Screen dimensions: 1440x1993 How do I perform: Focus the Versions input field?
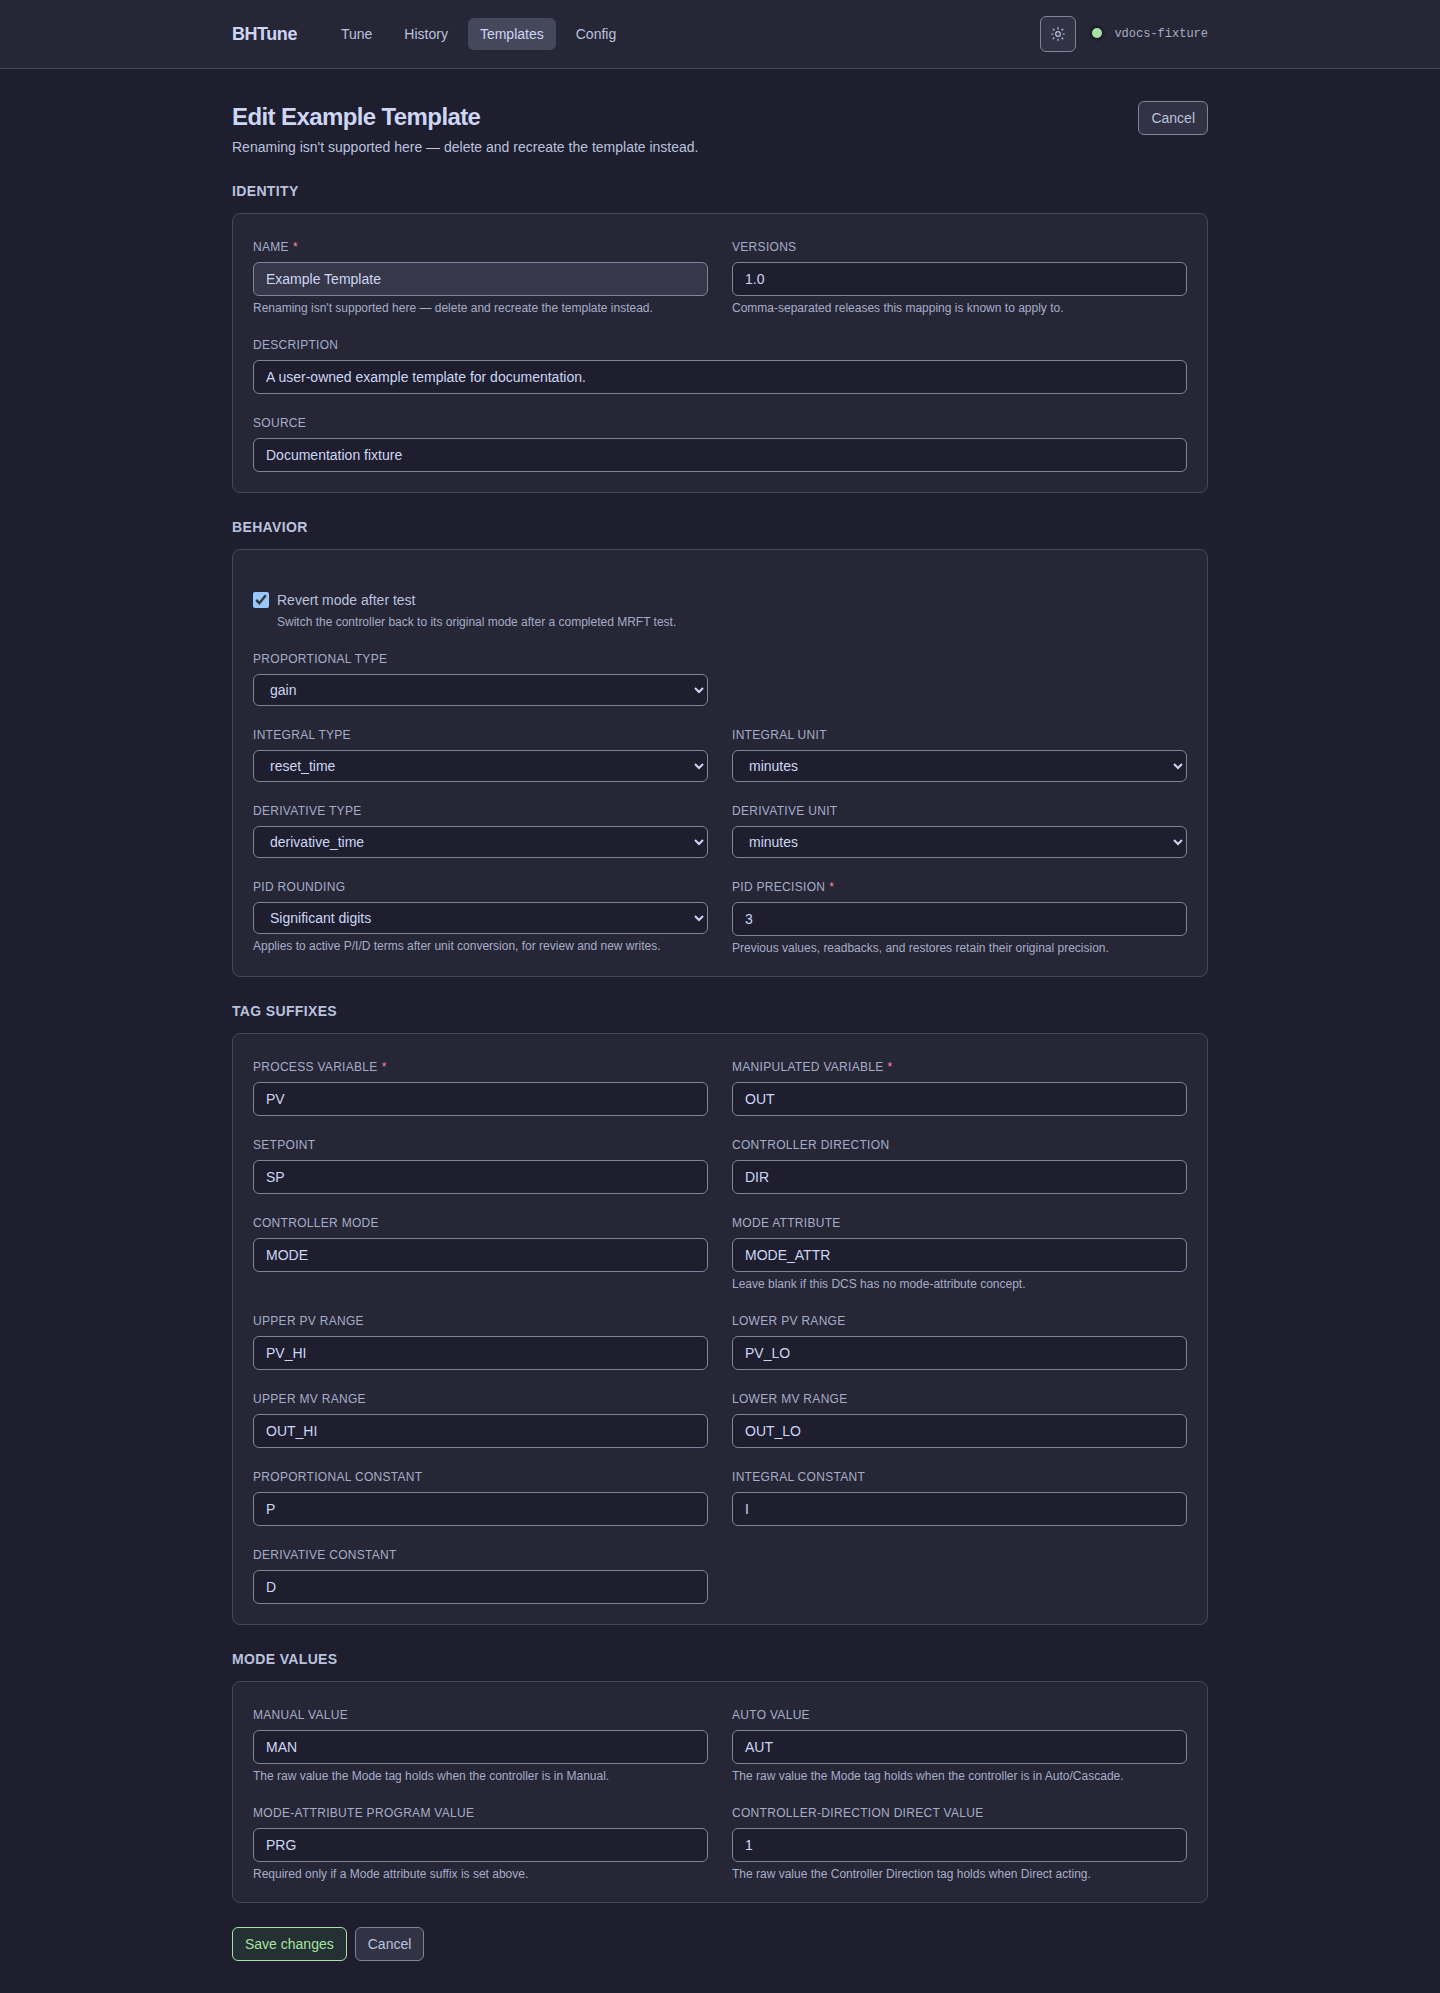[959, 279]
